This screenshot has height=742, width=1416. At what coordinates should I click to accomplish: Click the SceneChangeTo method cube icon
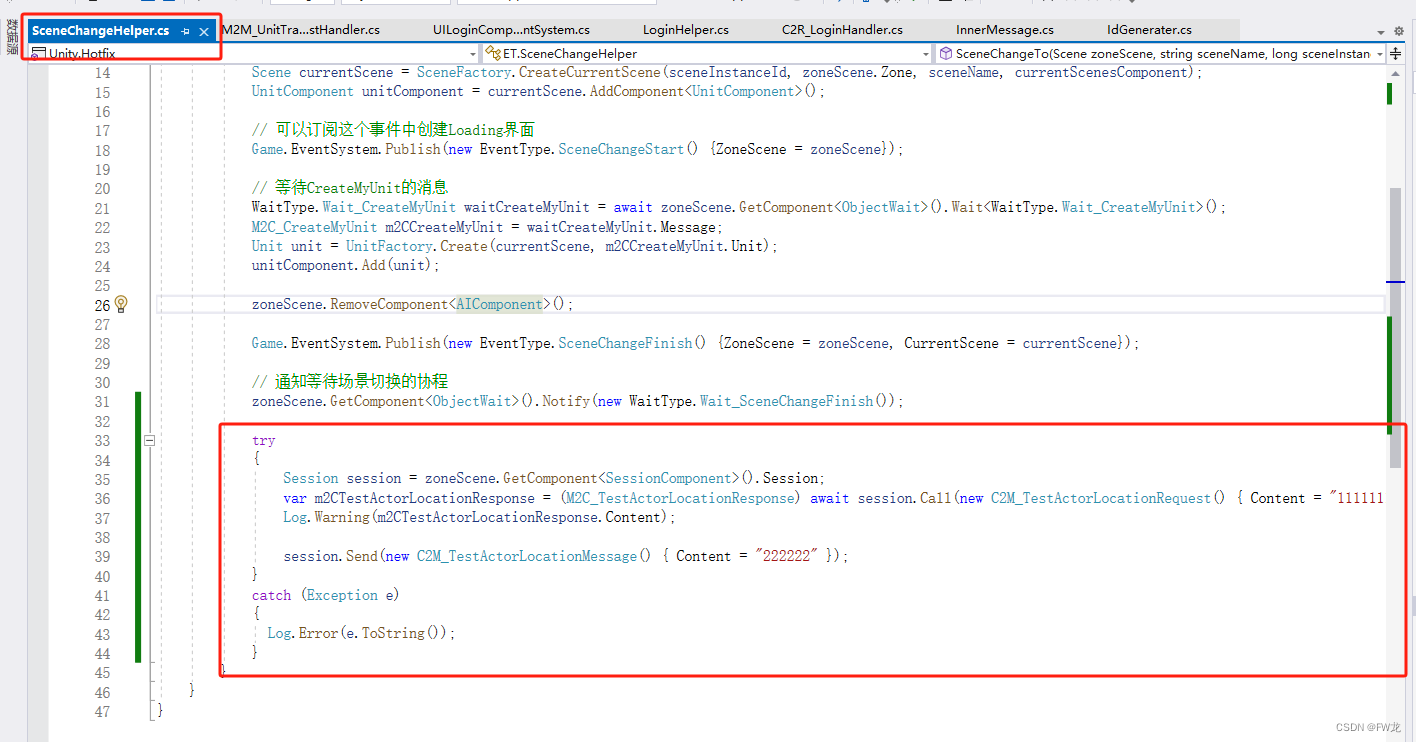[946, 53]
